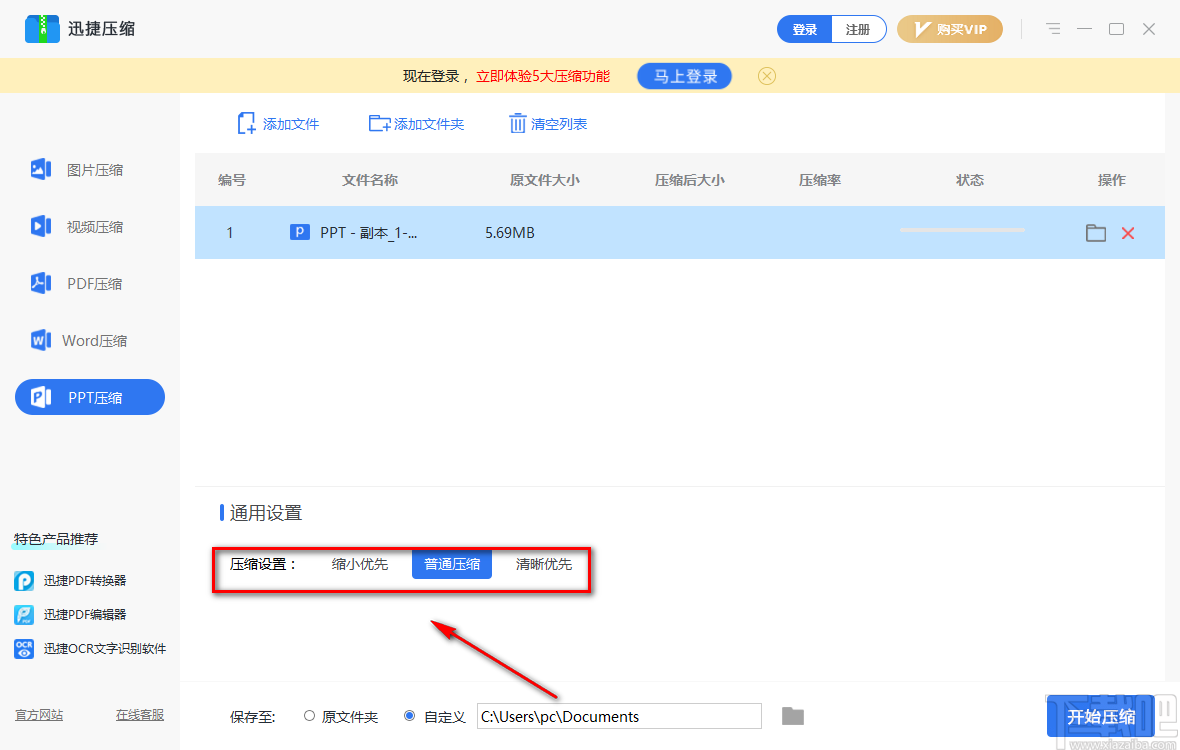
Task: Click the 迅捷压缩 app logo
Action: [42, 29]
